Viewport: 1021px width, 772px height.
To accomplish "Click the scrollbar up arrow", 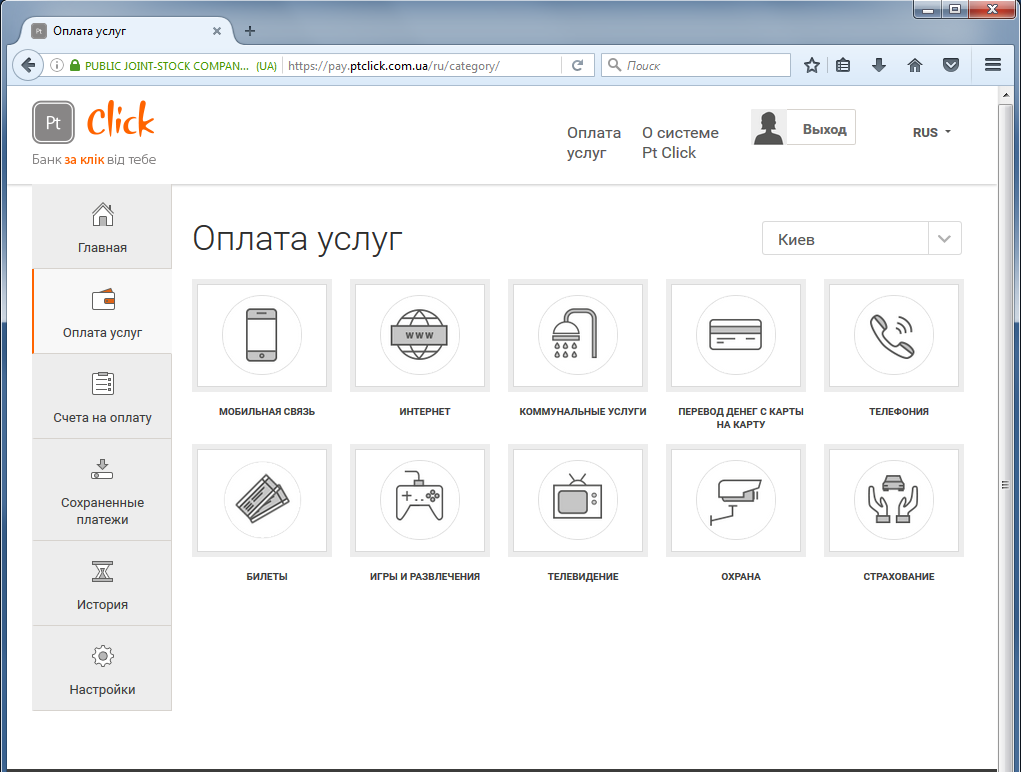I will point(1005,95).
